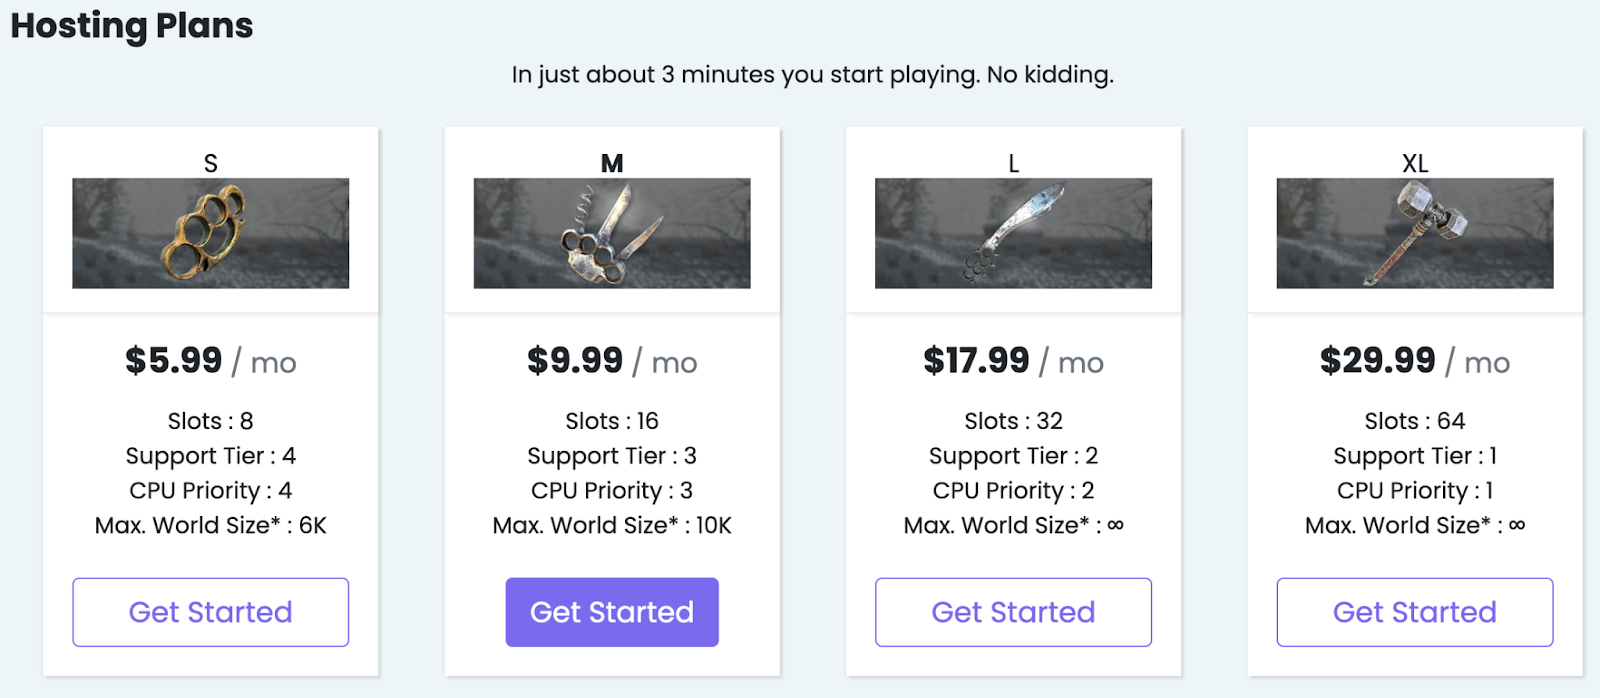This screenshot has height=698, width=1600.
Task: Select the S plan title
Action: click(x=210, y=163)
